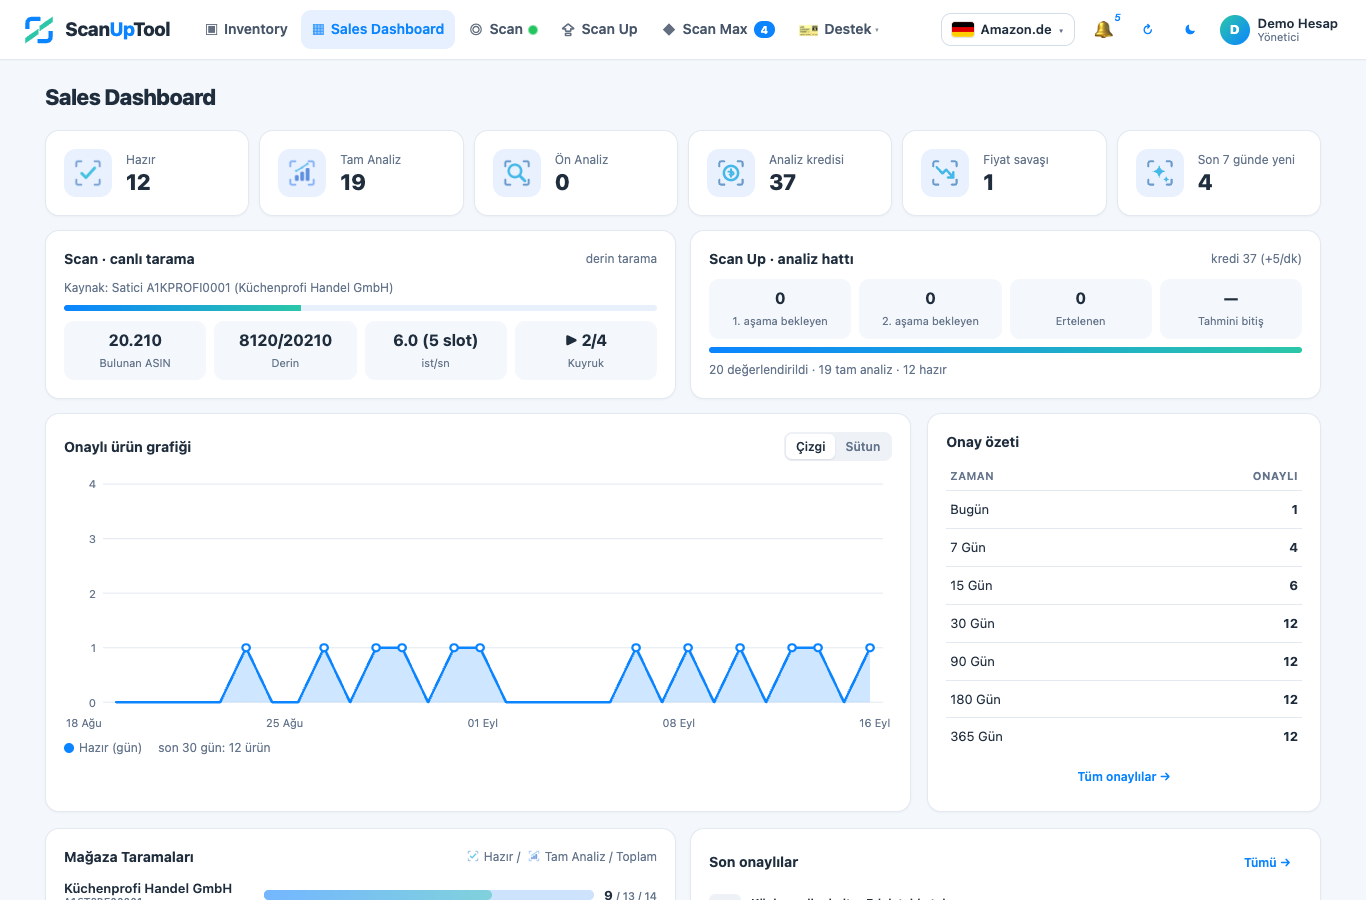The width and height of the screenshot is (1366, 900).
Task: Click the Ertelenen tile
Action: tap(1081, 308)
